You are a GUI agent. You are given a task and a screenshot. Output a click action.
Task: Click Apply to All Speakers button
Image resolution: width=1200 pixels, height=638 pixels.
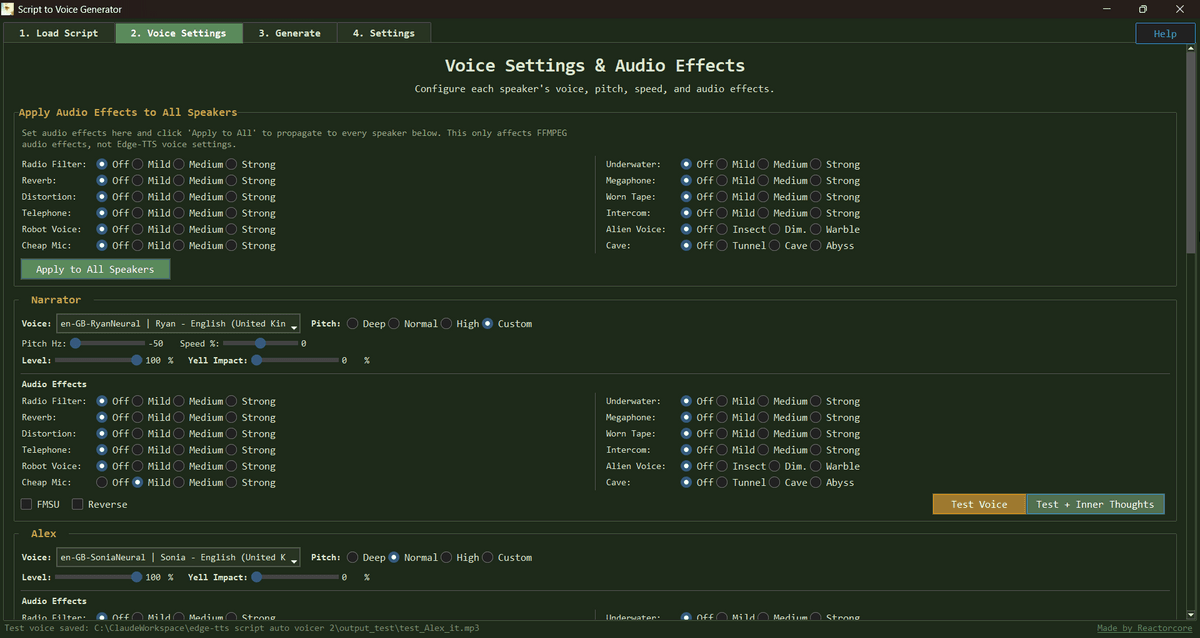[95, 269]
